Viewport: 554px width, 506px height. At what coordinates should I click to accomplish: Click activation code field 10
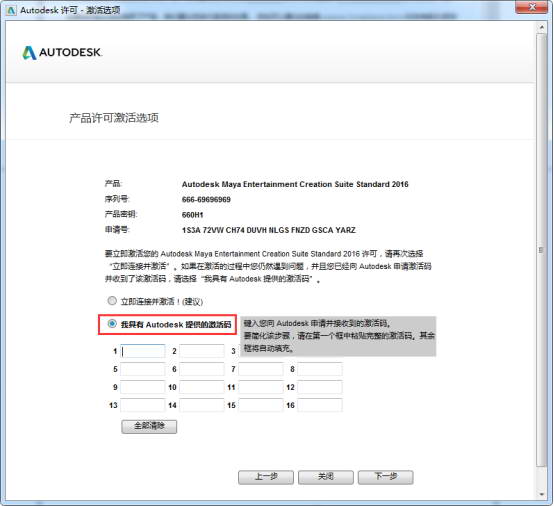click(202, 387)
